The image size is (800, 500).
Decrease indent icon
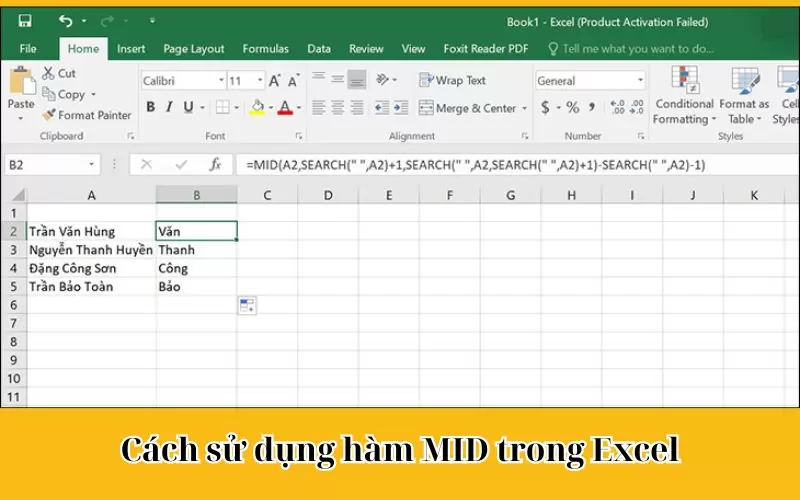(382, 108)
